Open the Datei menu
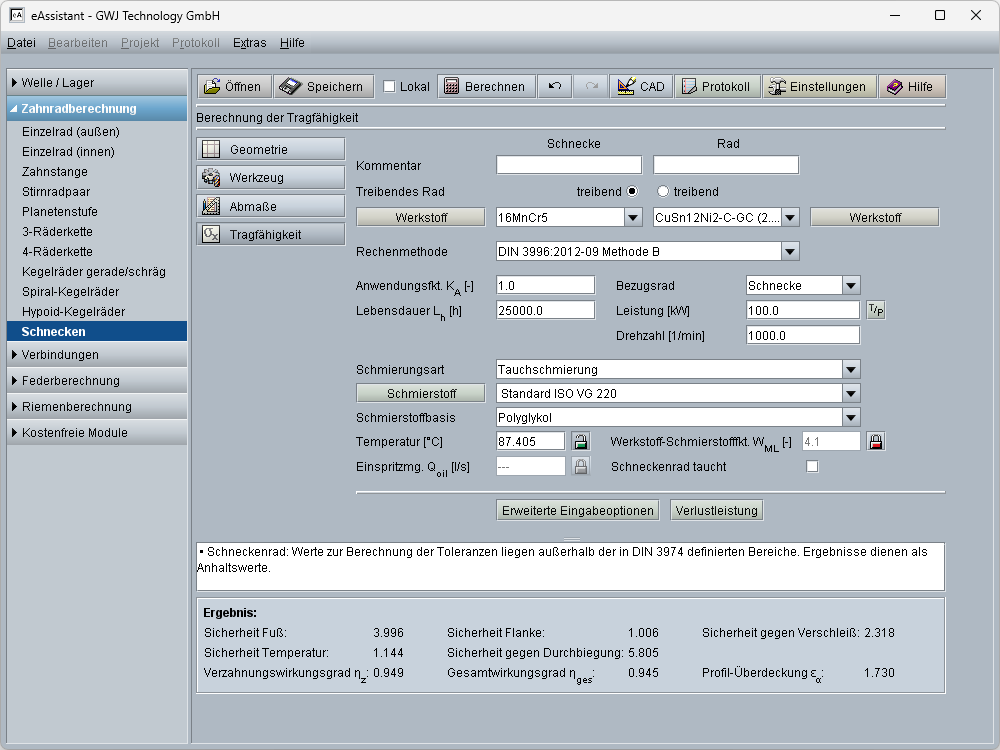 (x=21, y=43)
